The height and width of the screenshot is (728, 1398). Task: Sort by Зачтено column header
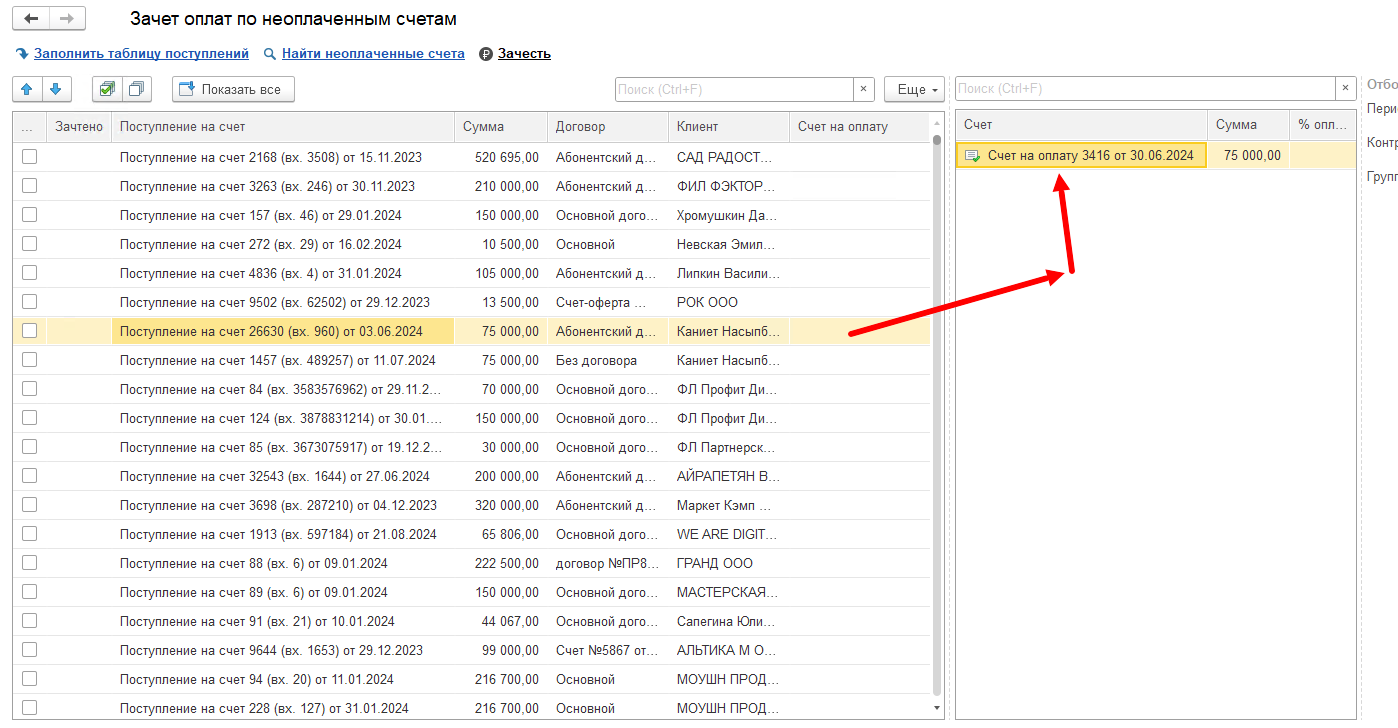click(79, 127)
